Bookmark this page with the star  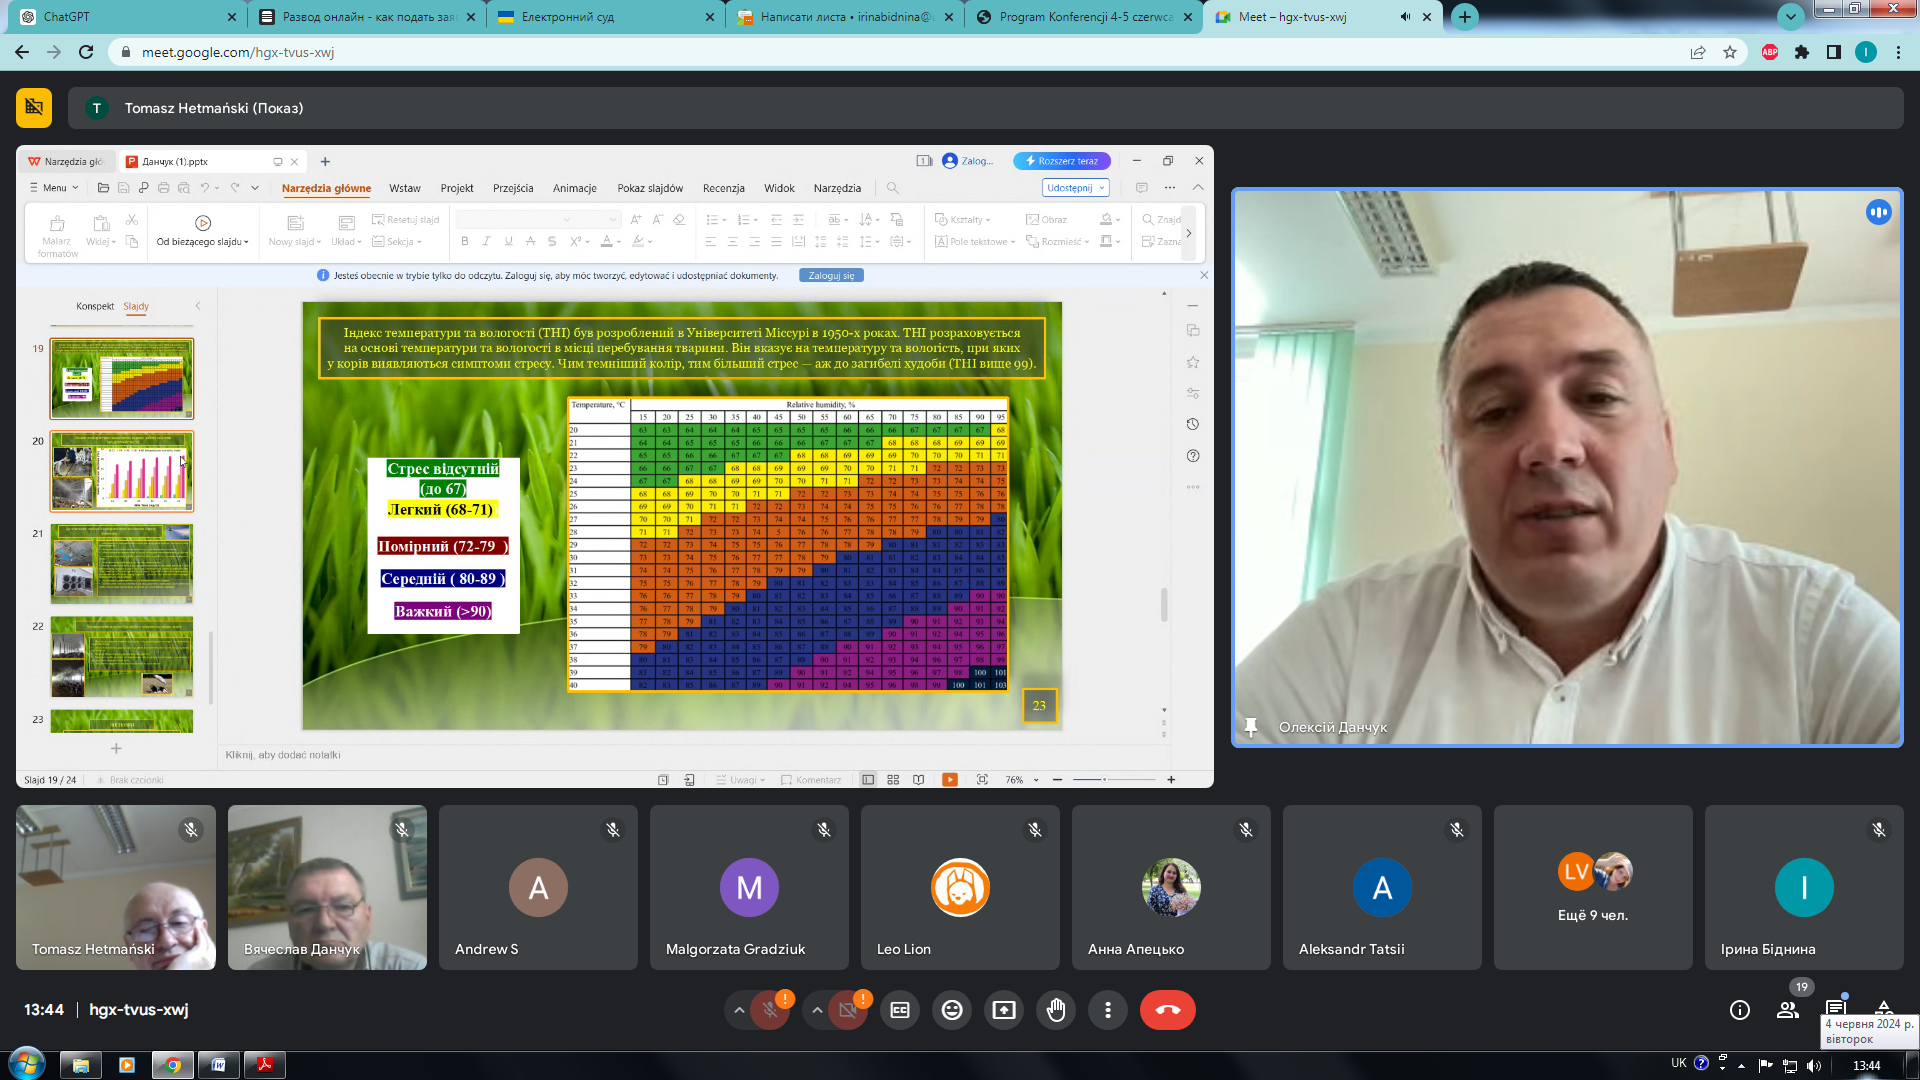click(x=1730, y=52)
